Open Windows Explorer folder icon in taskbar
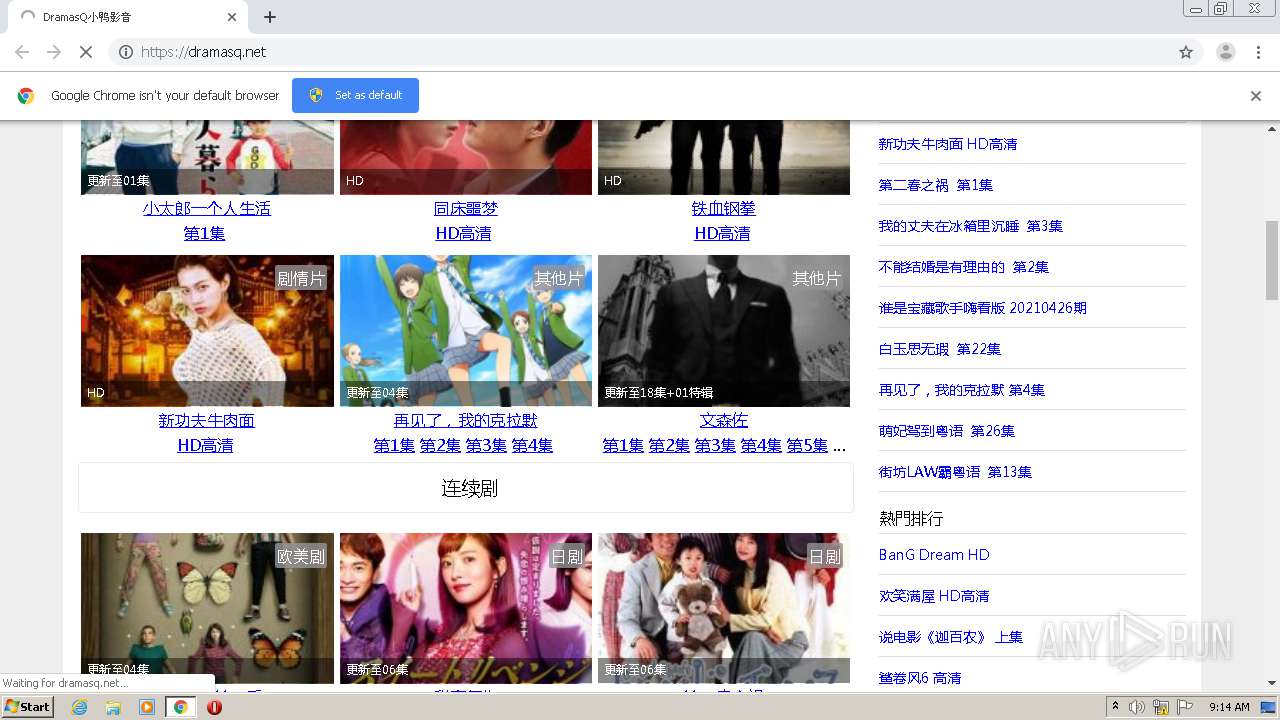Screen dimensions: 1280x720 pos(113,707)
